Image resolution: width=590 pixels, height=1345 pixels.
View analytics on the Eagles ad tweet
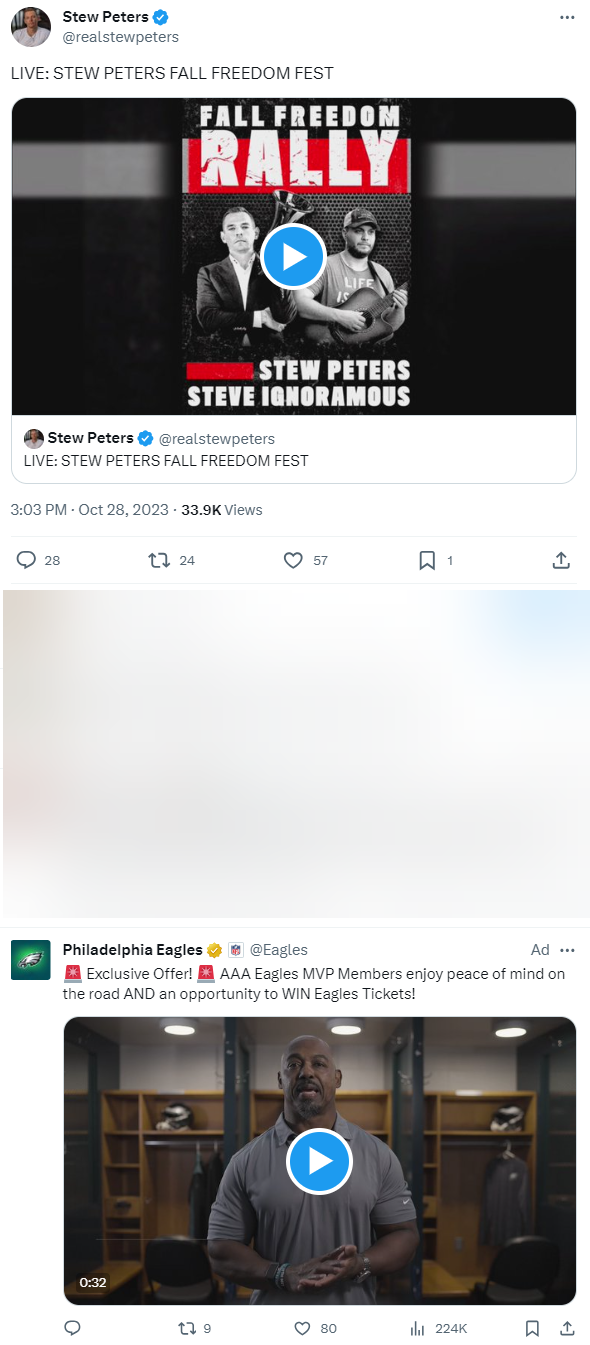pyautogui.click(x=416, y=1328)
